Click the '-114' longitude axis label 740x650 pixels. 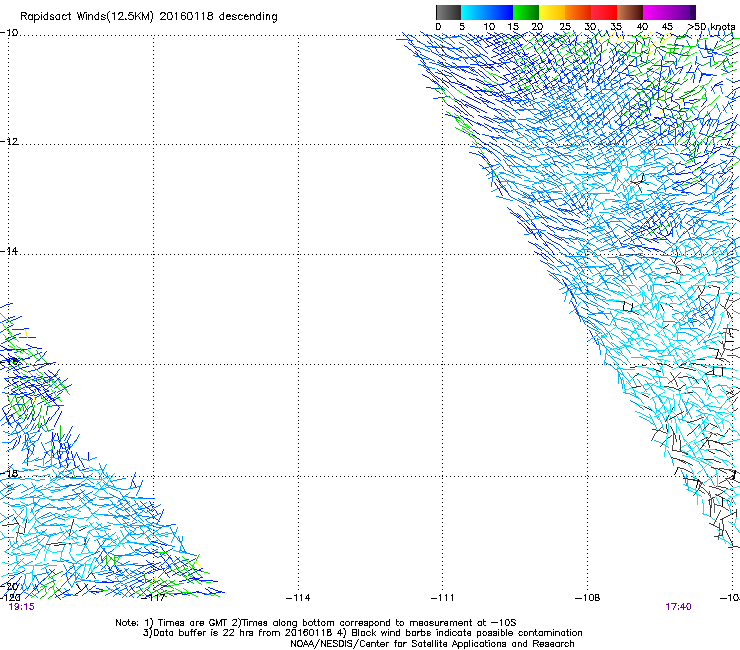point(298,598)
